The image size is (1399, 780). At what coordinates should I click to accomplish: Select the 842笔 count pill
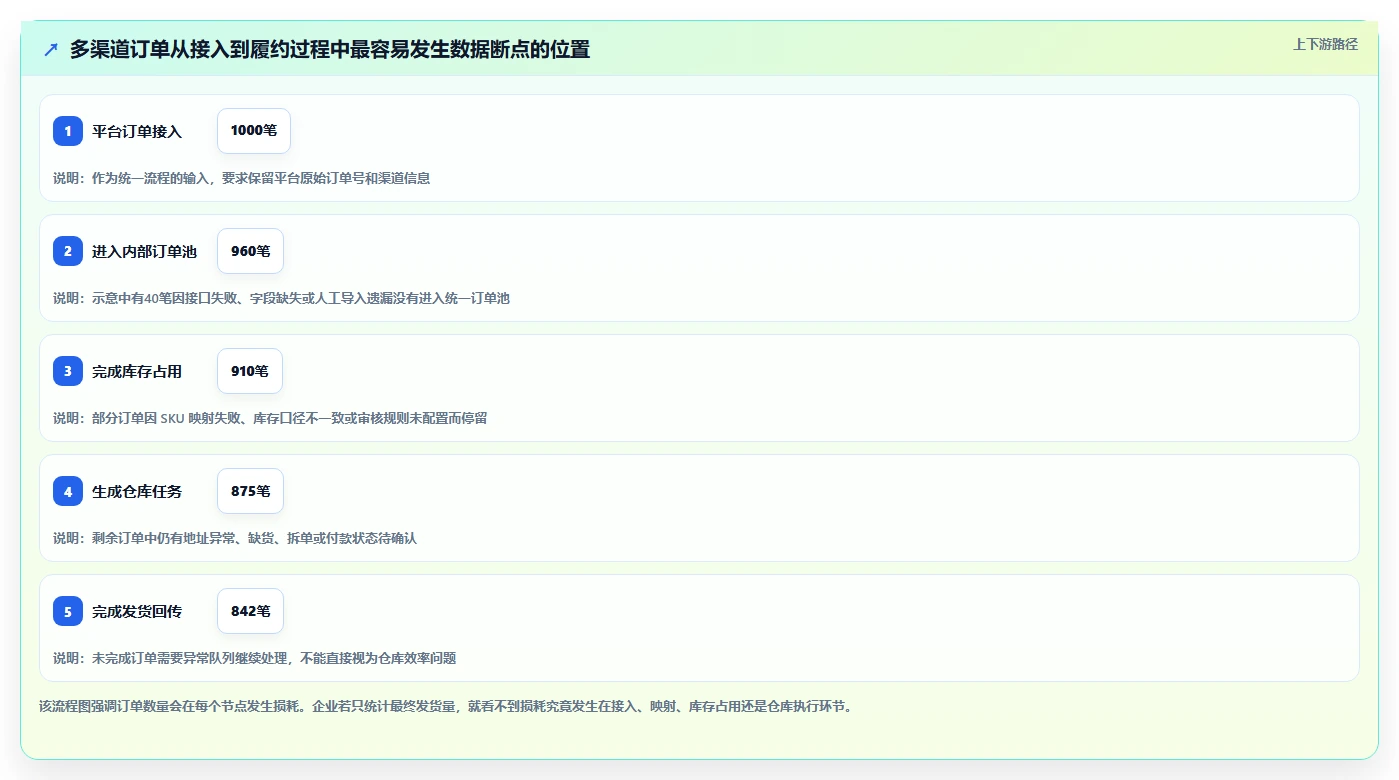[250, 611]
